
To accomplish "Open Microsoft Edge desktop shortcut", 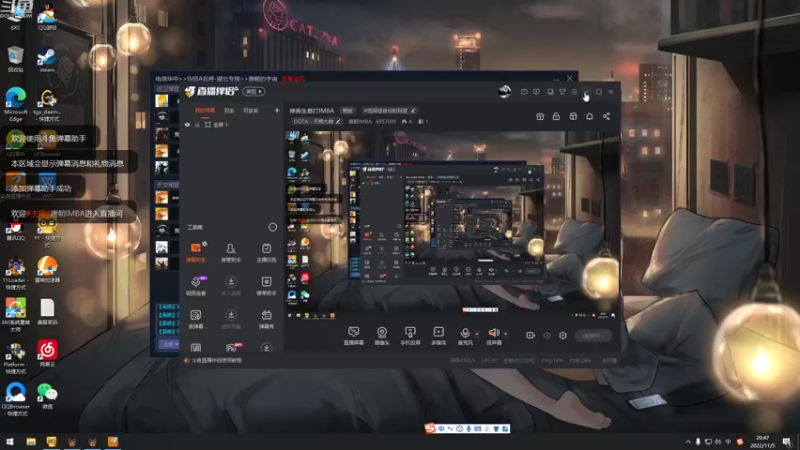I will [16, 104].
